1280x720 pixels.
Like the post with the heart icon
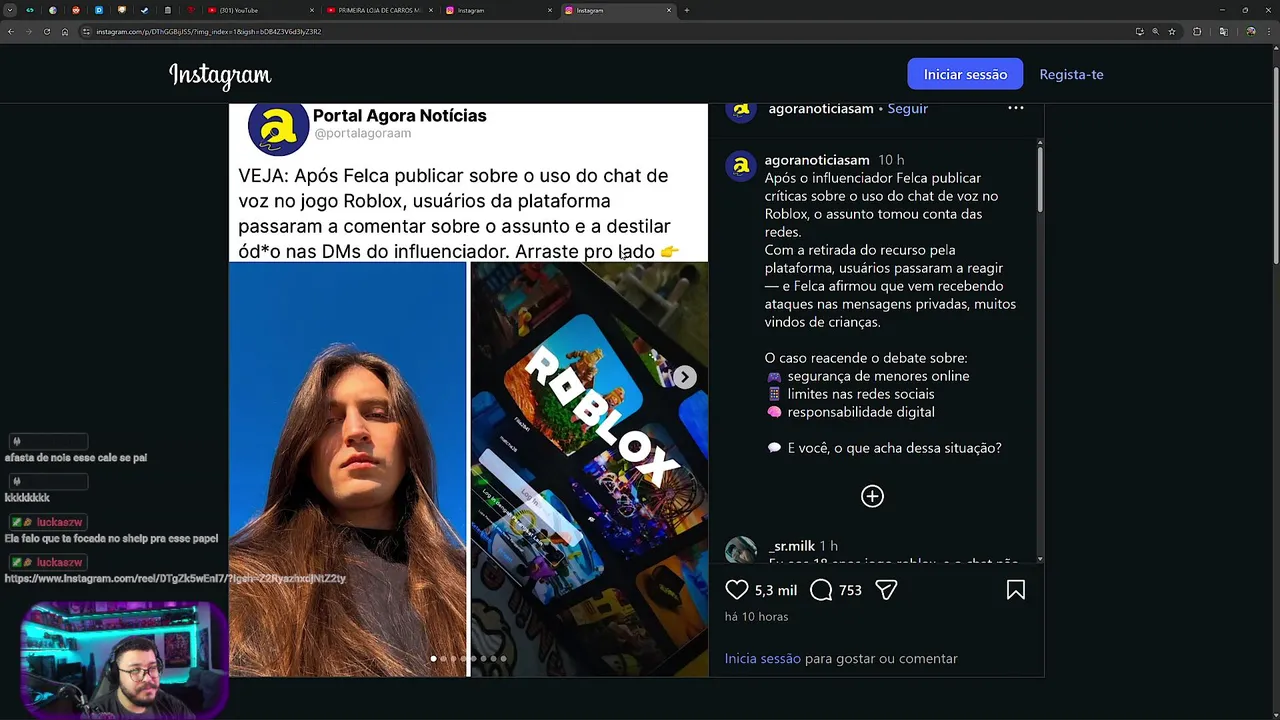coord(737,590)
